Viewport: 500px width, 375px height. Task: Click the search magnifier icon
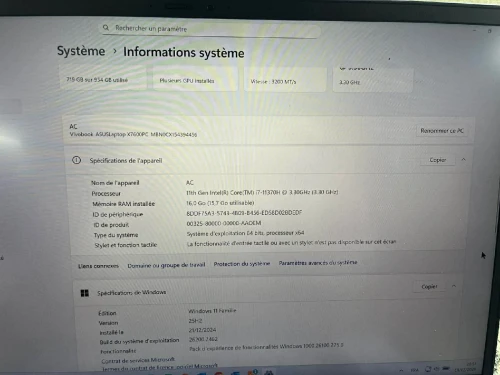coord(106,28)
